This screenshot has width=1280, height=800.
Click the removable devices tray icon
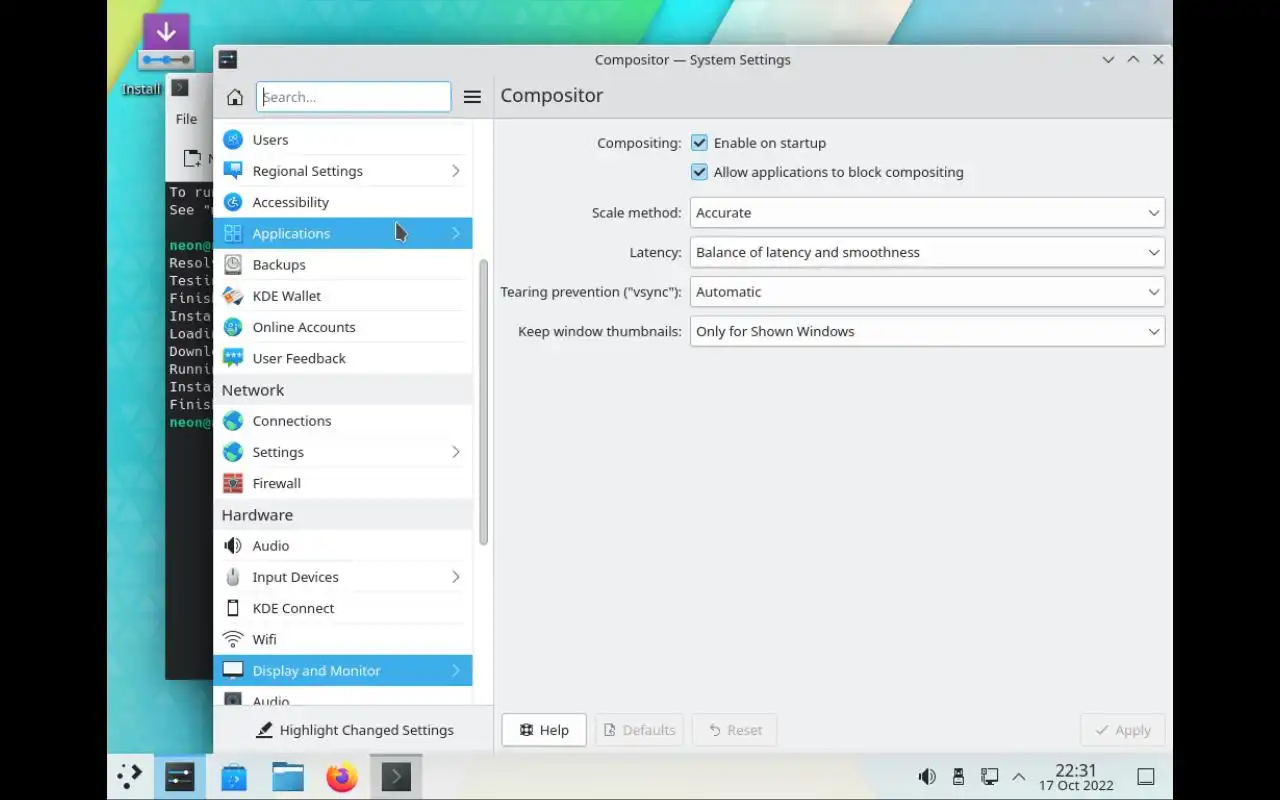click(x=958, y=777)
